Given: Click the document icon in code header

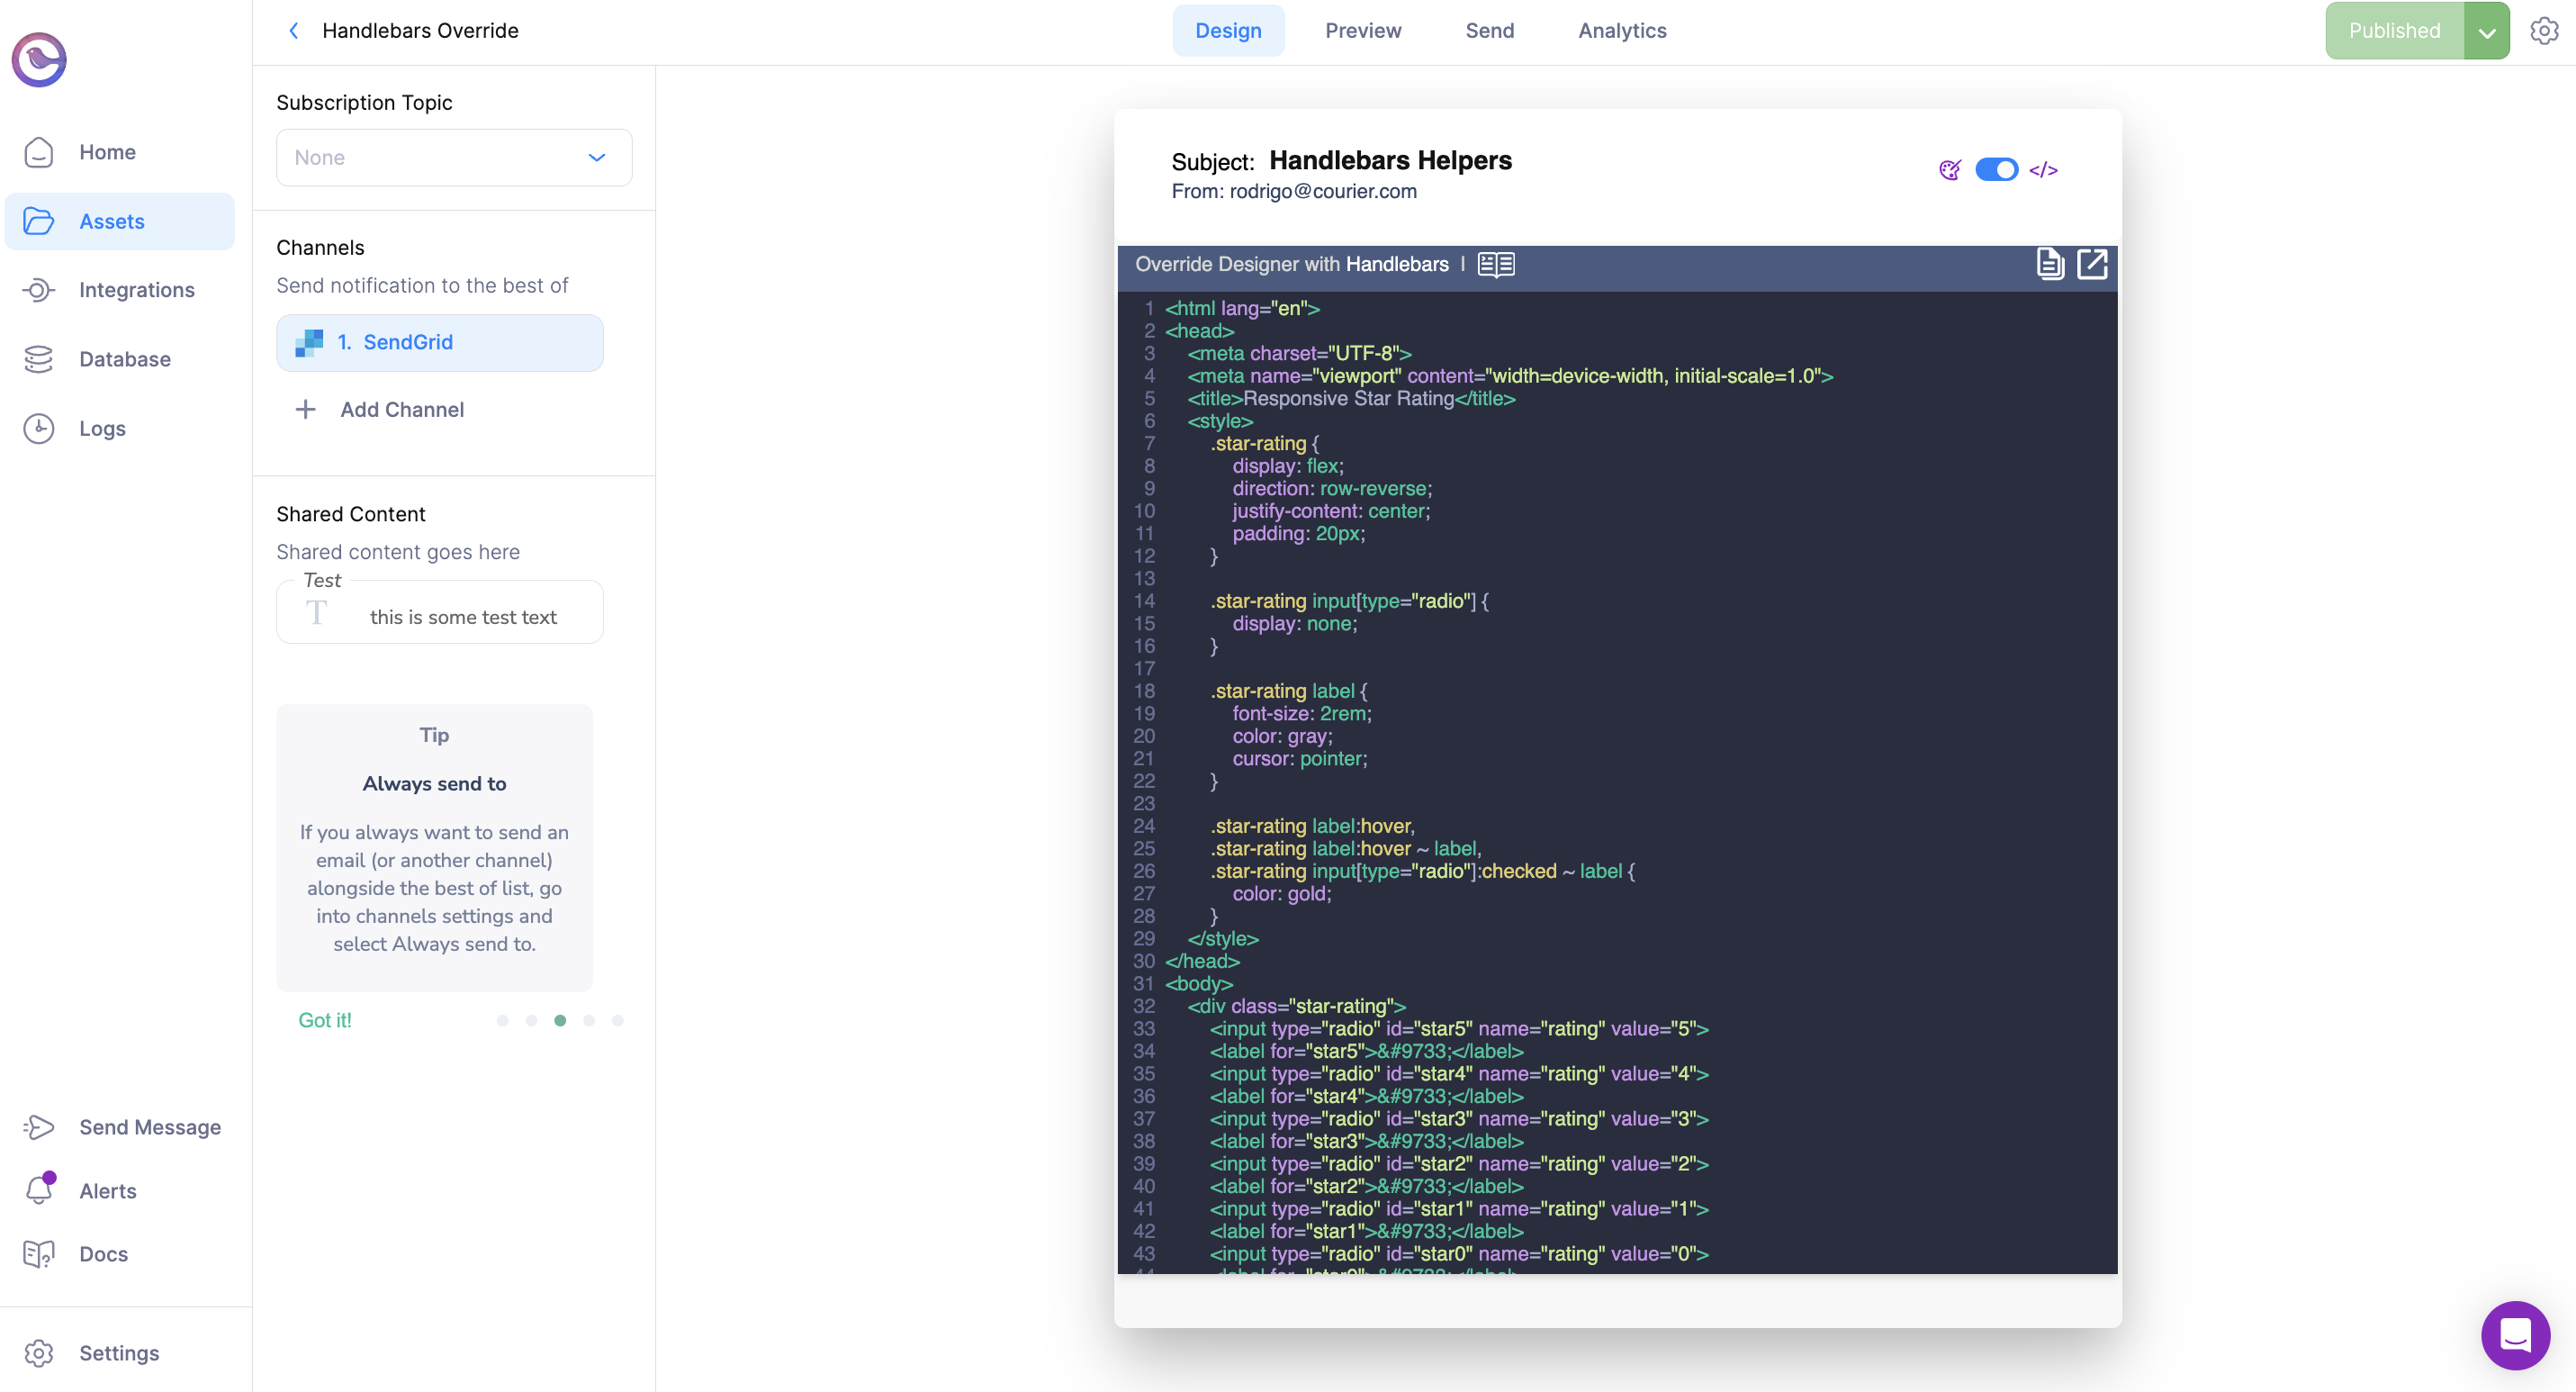Looking at the screenshot, I should [x=2050, y=264].
